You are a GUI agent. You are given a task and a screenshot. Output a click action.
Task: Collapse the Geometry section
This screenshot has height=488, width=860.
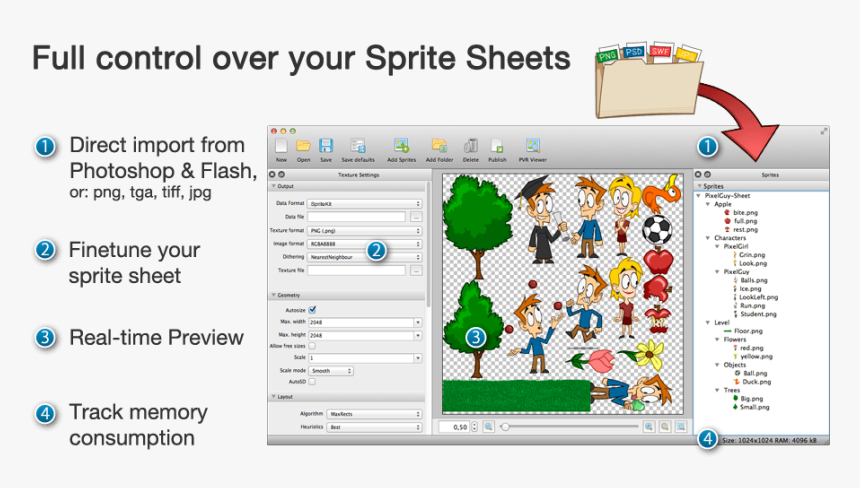(274, 295)
